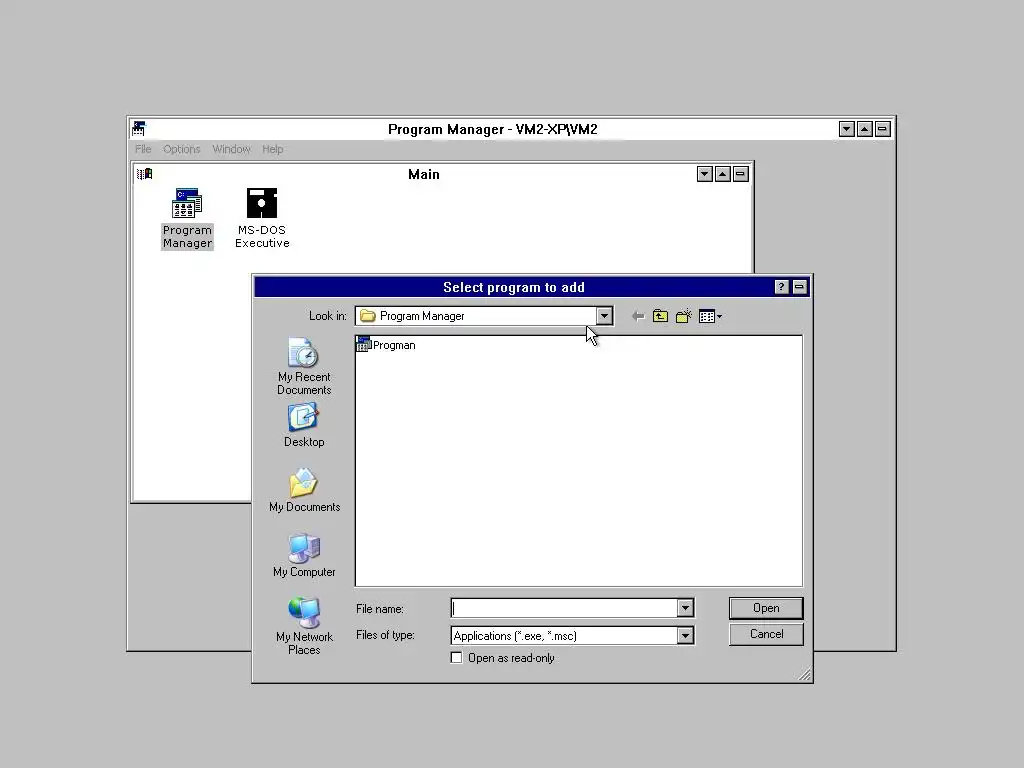Image resolution: width=1024 pixels, height=768 pixels.
Task: Go to Desktop in the places bar
Action: pos(304,425)
